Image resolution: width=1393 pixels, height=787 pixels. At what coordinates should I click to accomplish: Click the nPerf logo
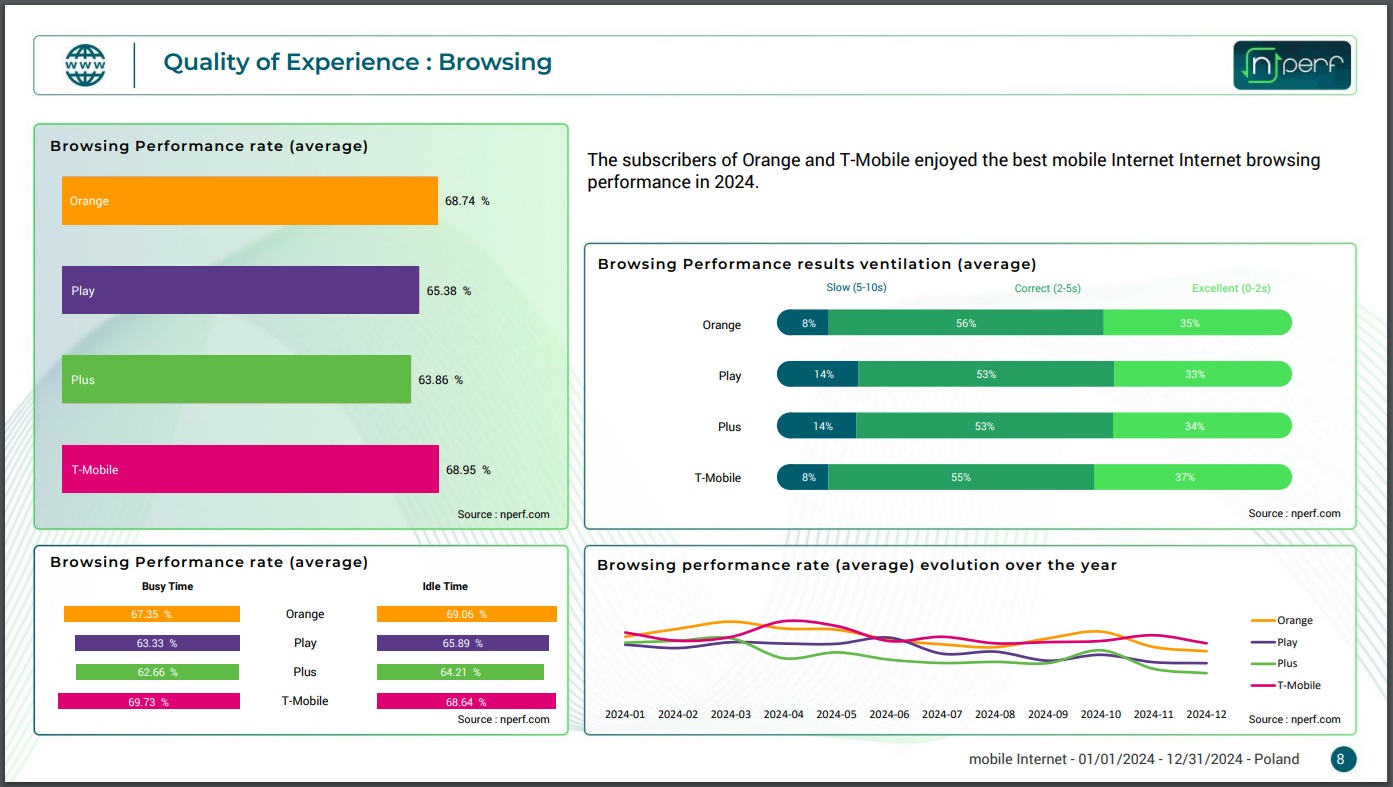tap(1292, 65)
